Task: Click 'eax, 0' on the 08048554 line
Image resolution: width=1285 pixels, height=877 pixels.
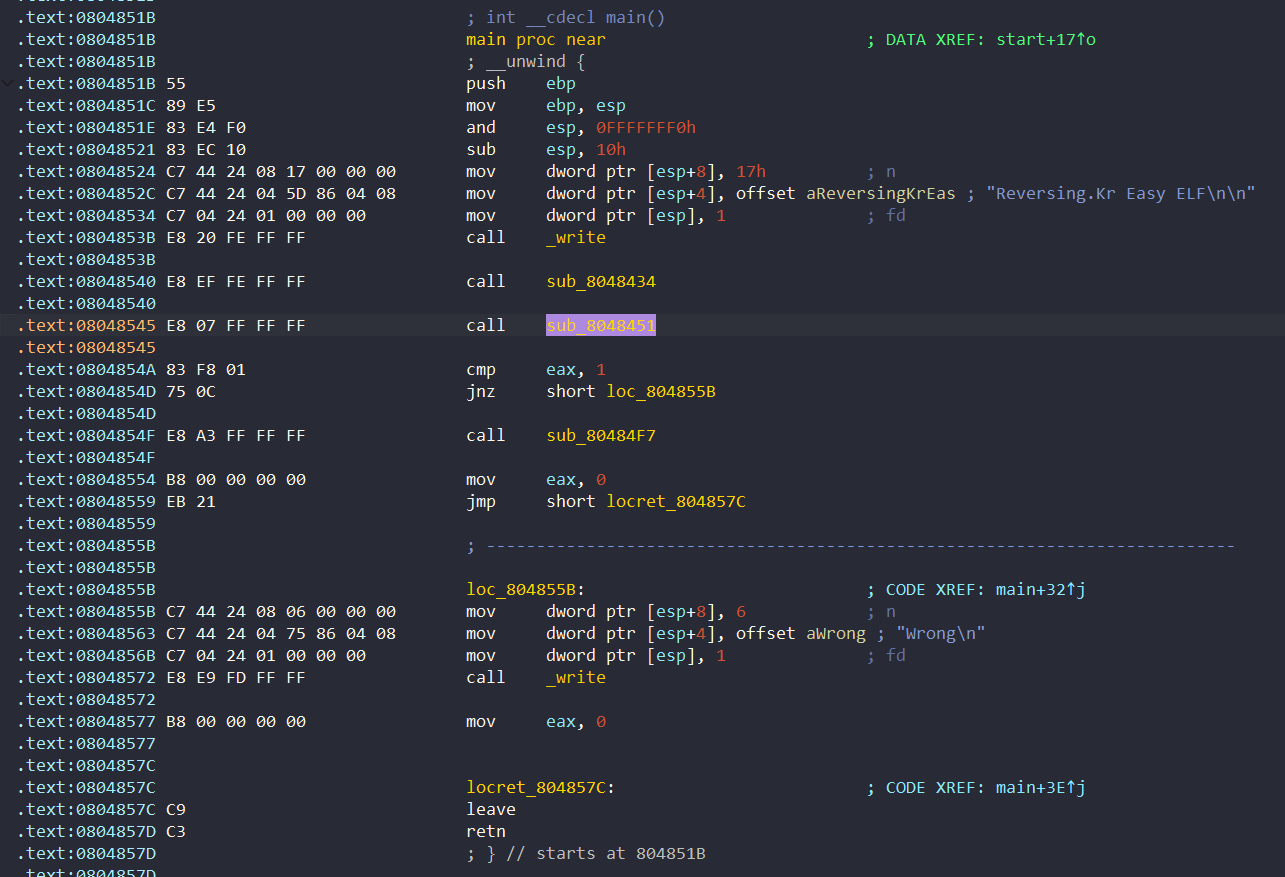Action: tap(576, 479)
